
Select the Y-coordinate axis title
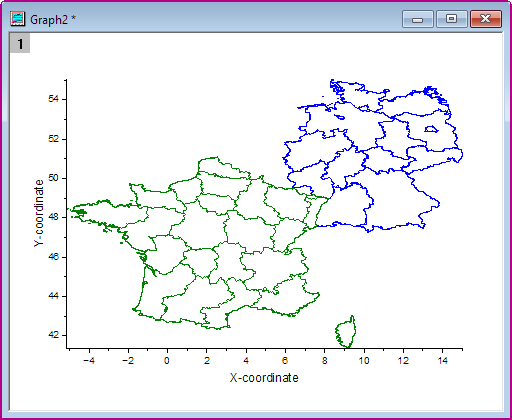tap(39, 213)
